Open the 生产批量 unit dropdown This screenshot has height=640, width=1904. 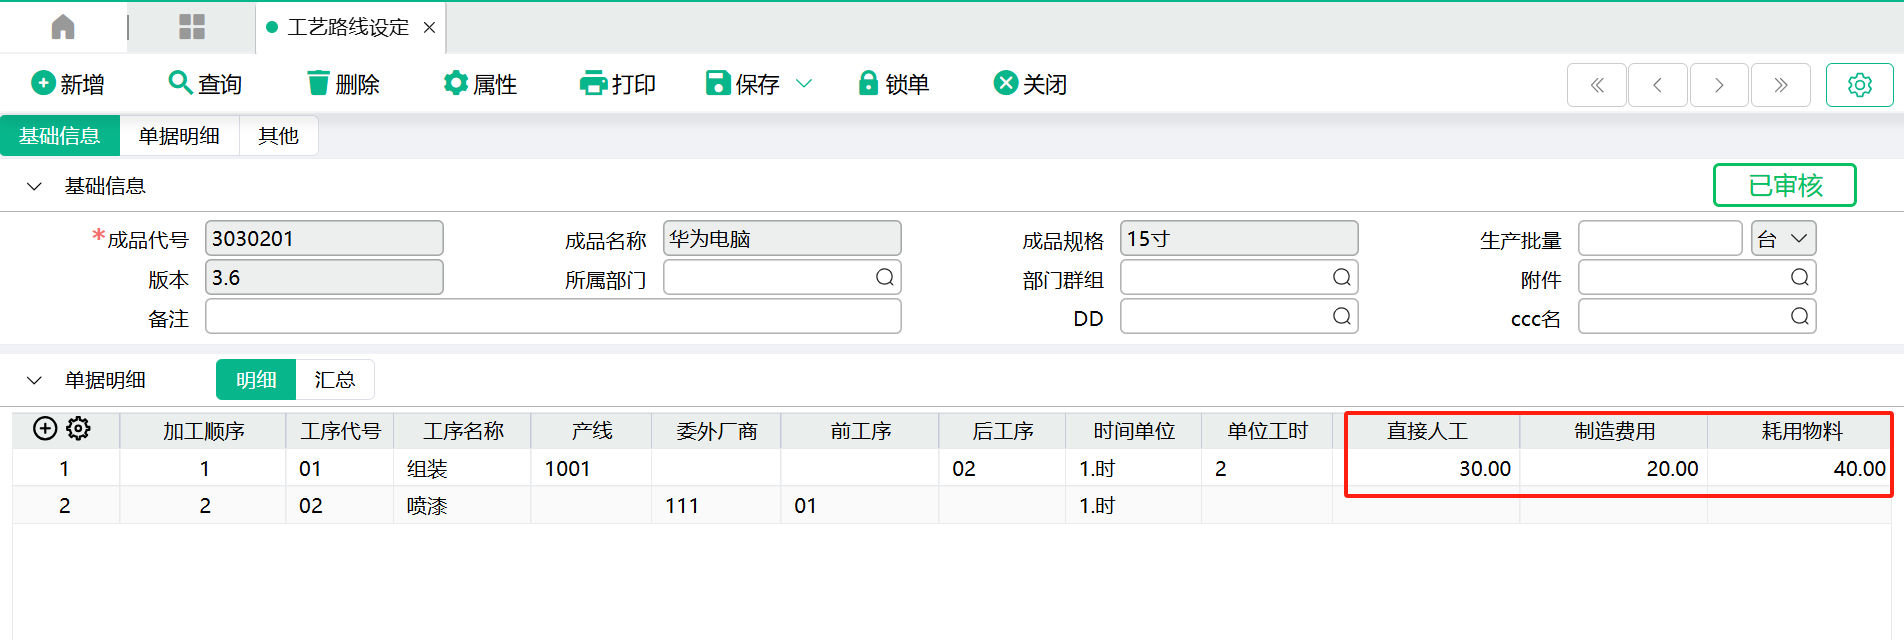tap(1784, 239)
